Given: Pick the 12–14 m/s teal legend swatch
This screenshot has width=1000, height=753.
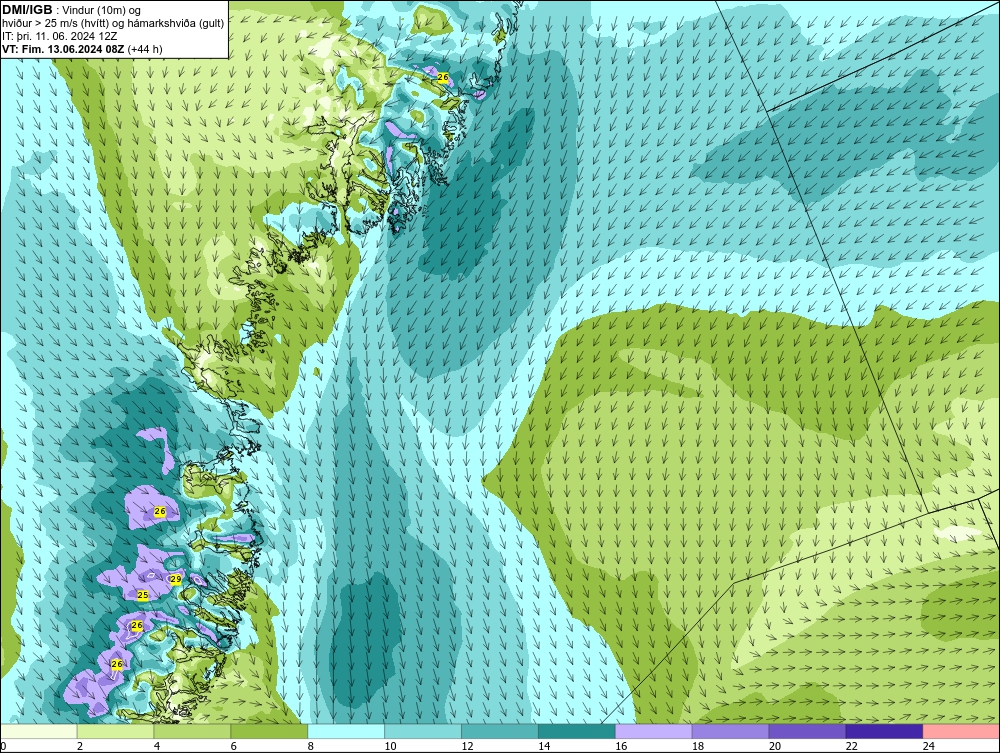Looking at the screenshot, I should [499, 731].
